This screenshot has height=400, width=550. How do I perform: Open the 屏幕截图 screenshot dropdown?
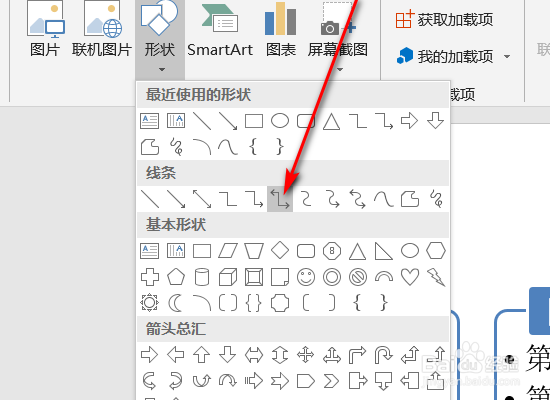tap(338, 37)
